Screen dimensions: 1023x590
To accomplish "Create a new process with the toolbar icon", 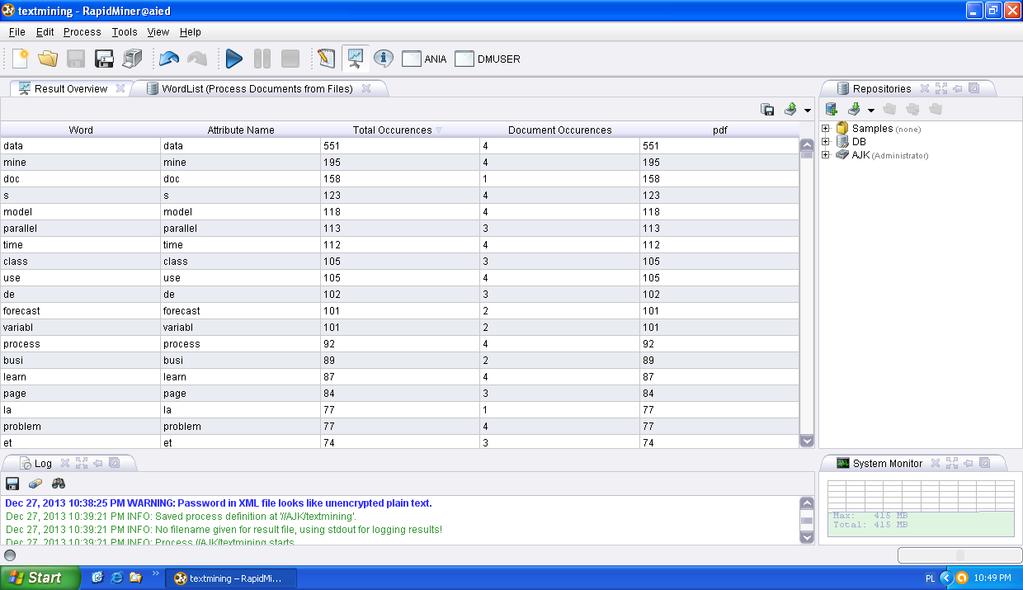I will (20, 59).
